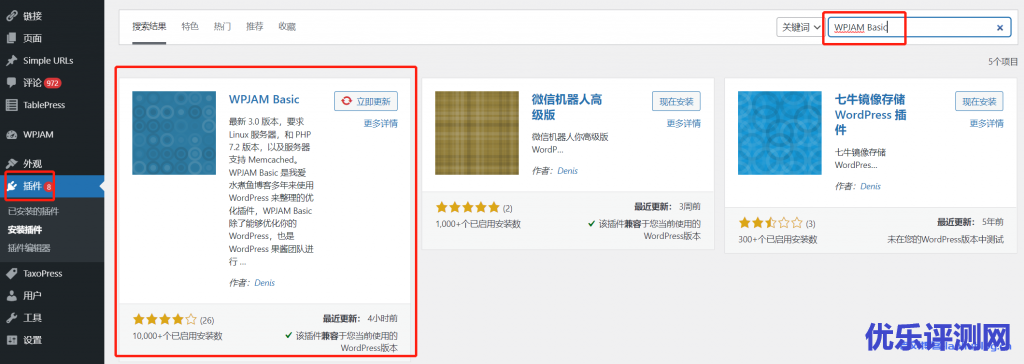Click the 链接 chain icon in sidebar

point(11,16)
